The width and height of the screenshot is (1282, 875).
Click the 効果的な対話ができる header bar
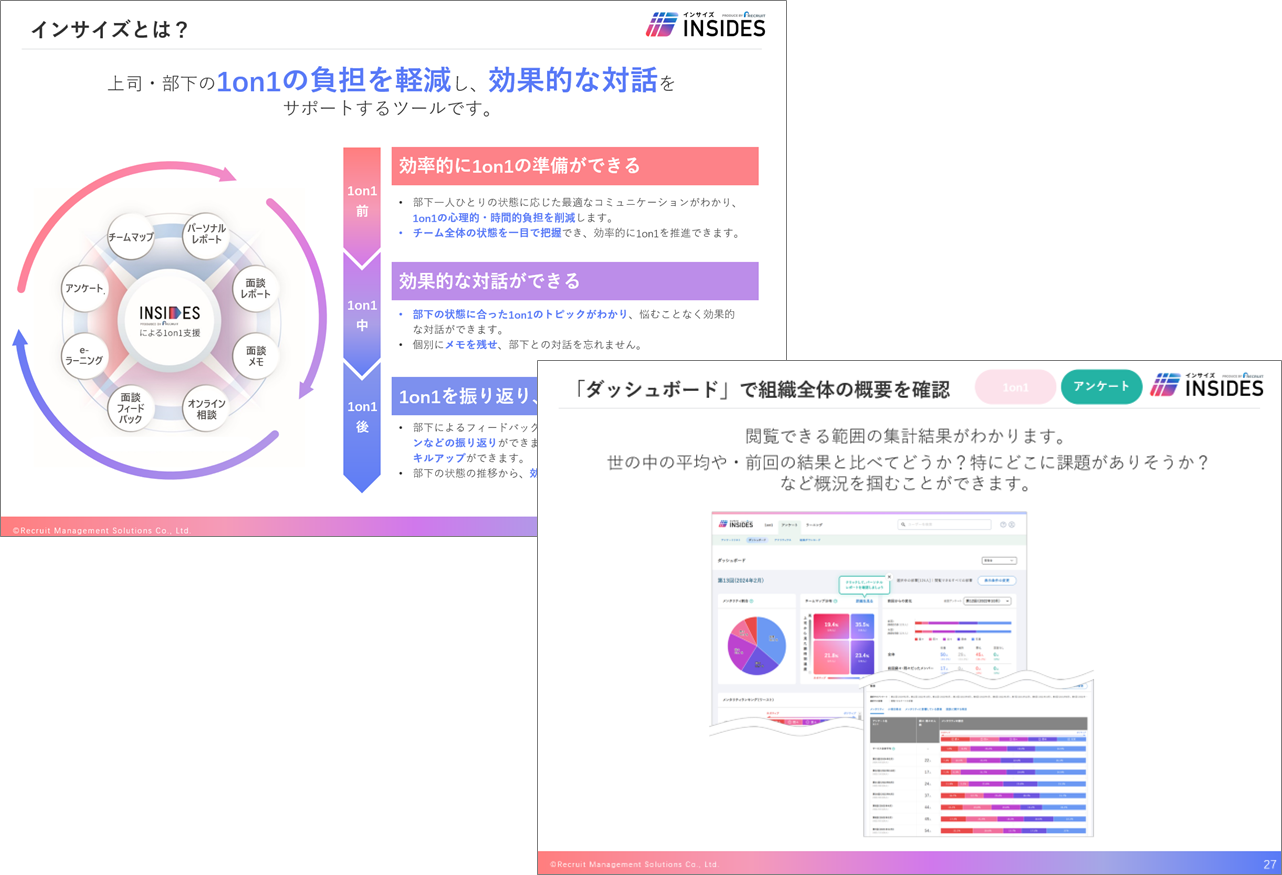(575, 281)
